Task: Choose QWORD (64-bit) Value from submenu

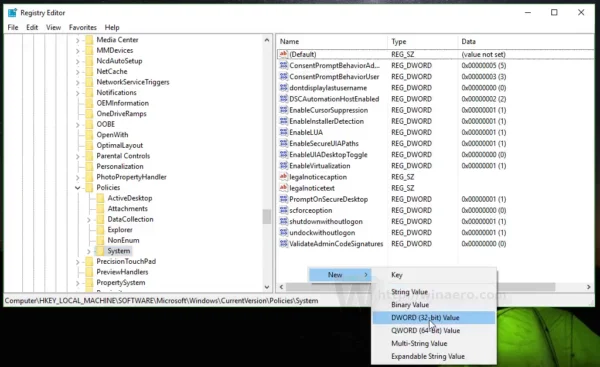Action: coord(434,331)
